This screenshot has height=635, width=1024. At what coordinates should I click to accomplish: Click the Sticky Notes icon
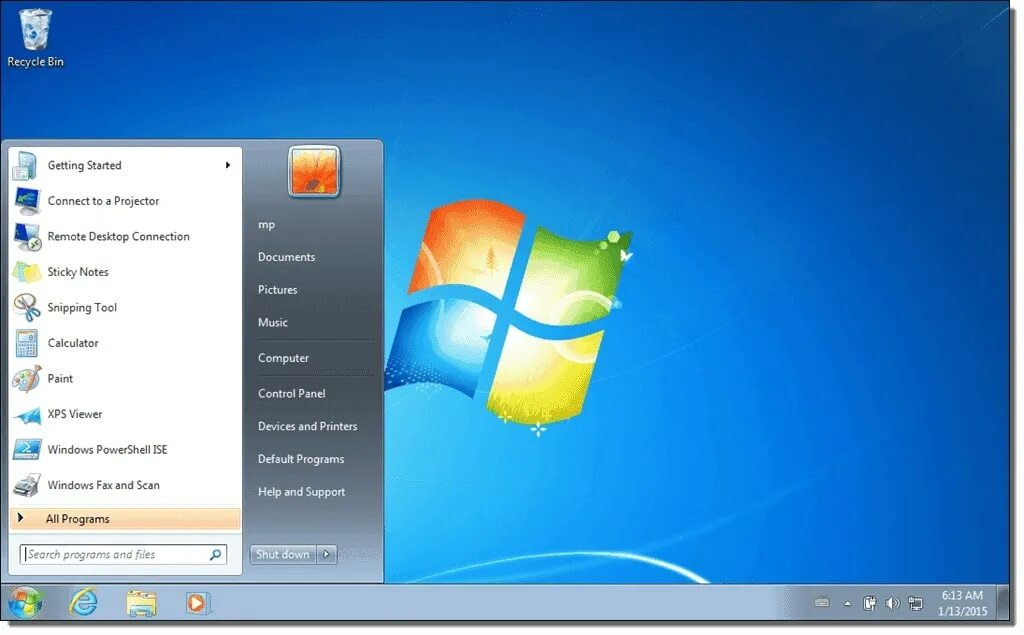pos(26,272)
